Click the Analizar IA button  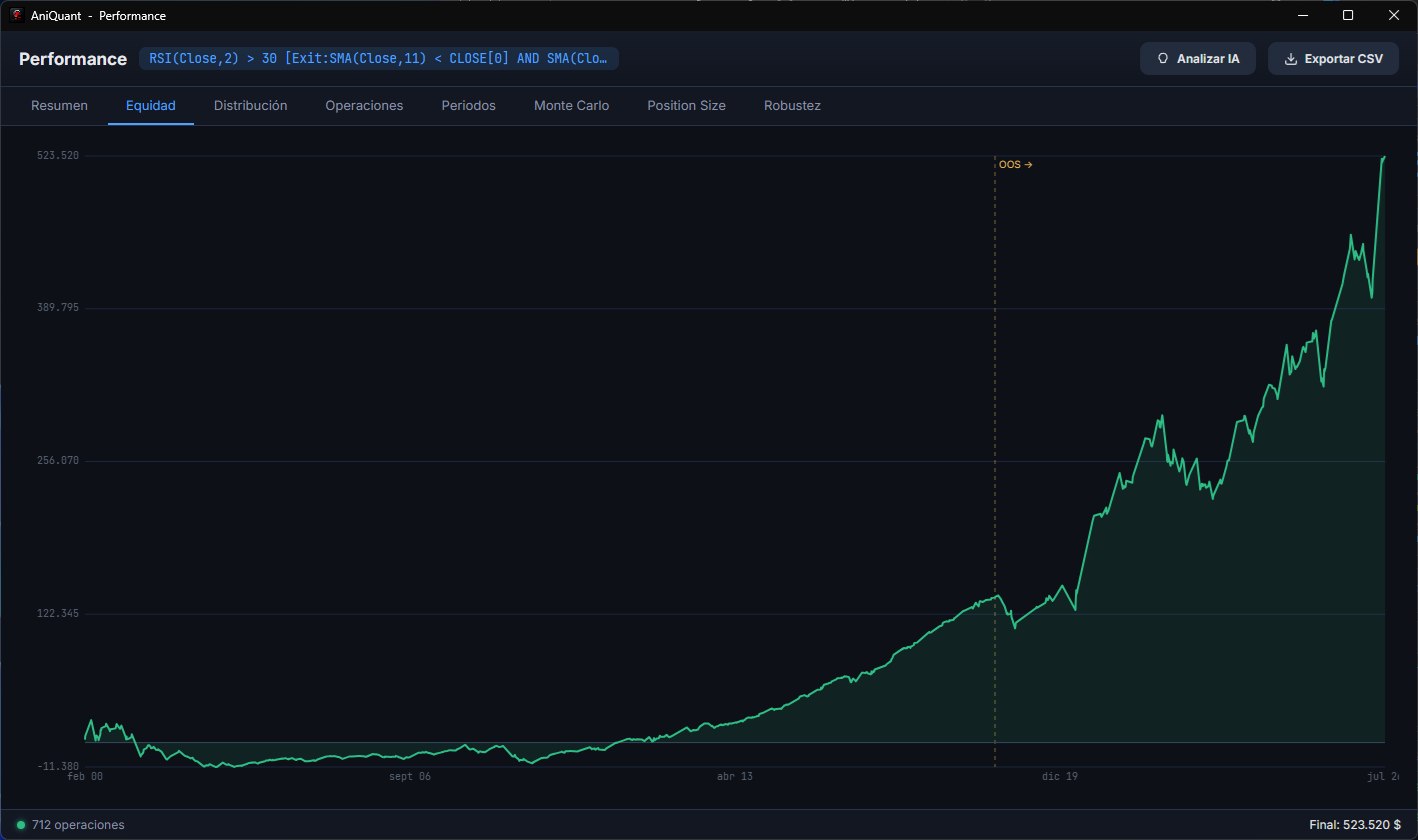(1199, 59)
